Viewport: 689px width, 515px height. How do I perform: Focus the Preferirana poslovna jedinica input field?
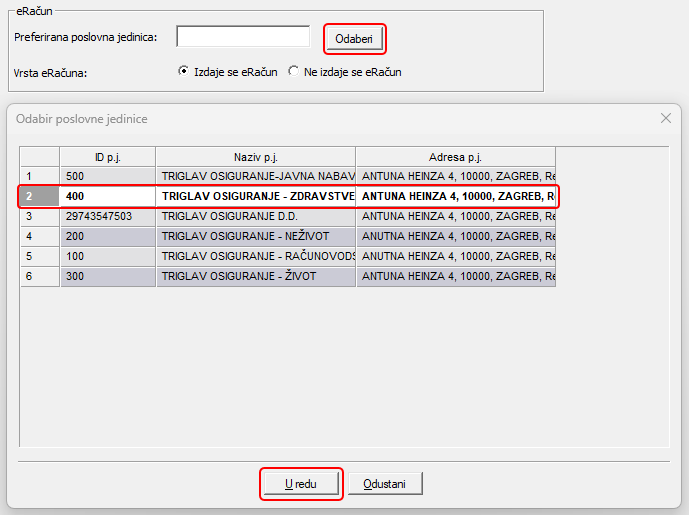(243, 37)
